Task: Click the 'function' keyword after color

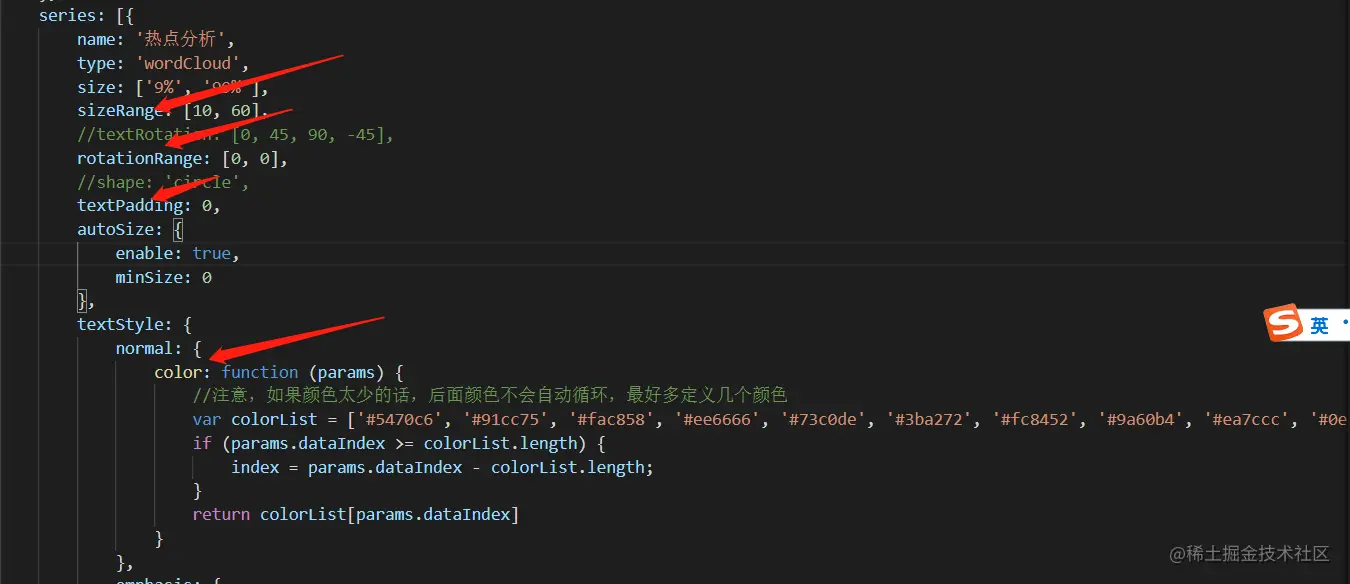Action: tap(260, 372)
